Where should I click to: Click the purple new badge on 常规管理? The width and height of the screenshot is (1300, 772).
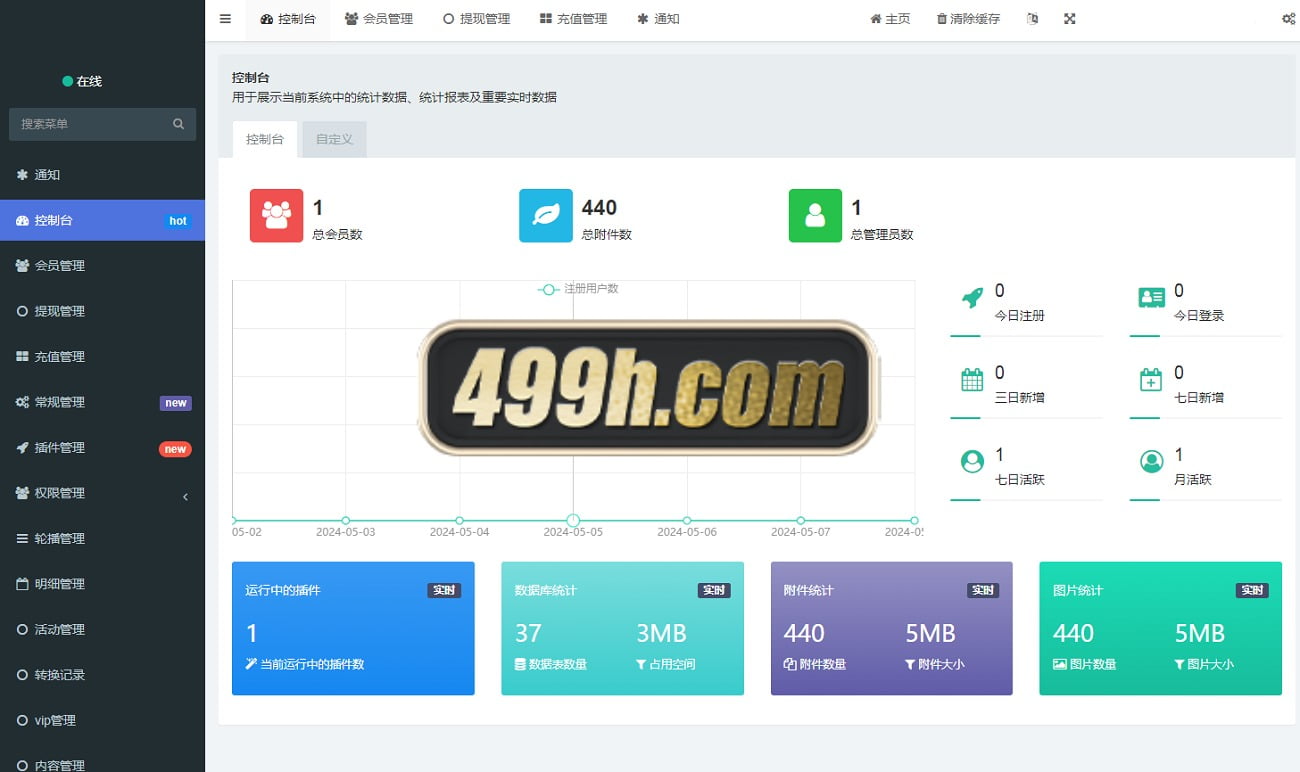click(x=175, y=403)
